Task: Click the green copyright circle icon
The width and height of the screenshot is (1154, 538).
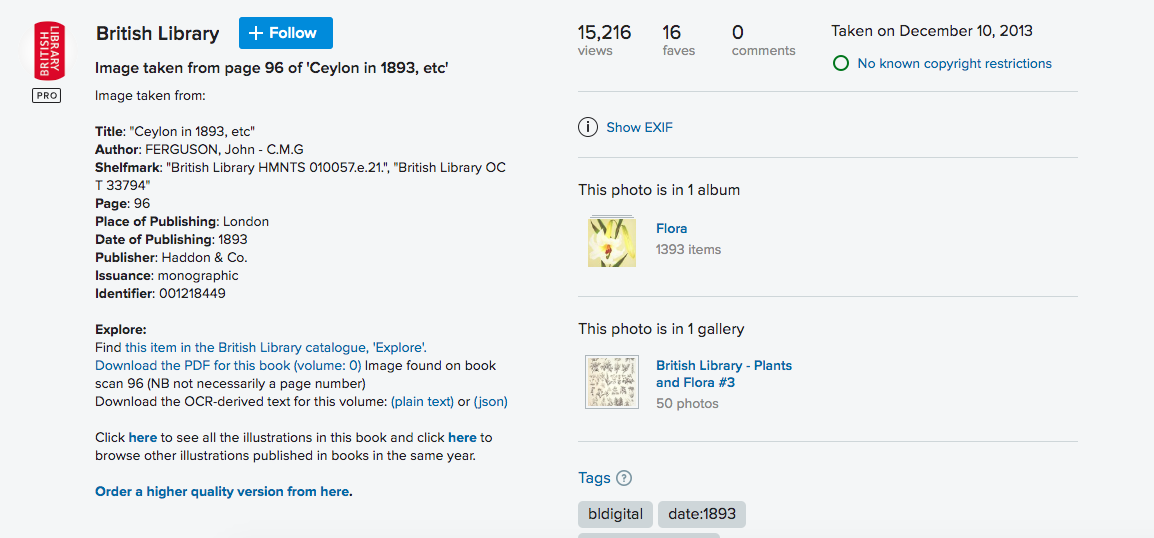Action: 840,63
